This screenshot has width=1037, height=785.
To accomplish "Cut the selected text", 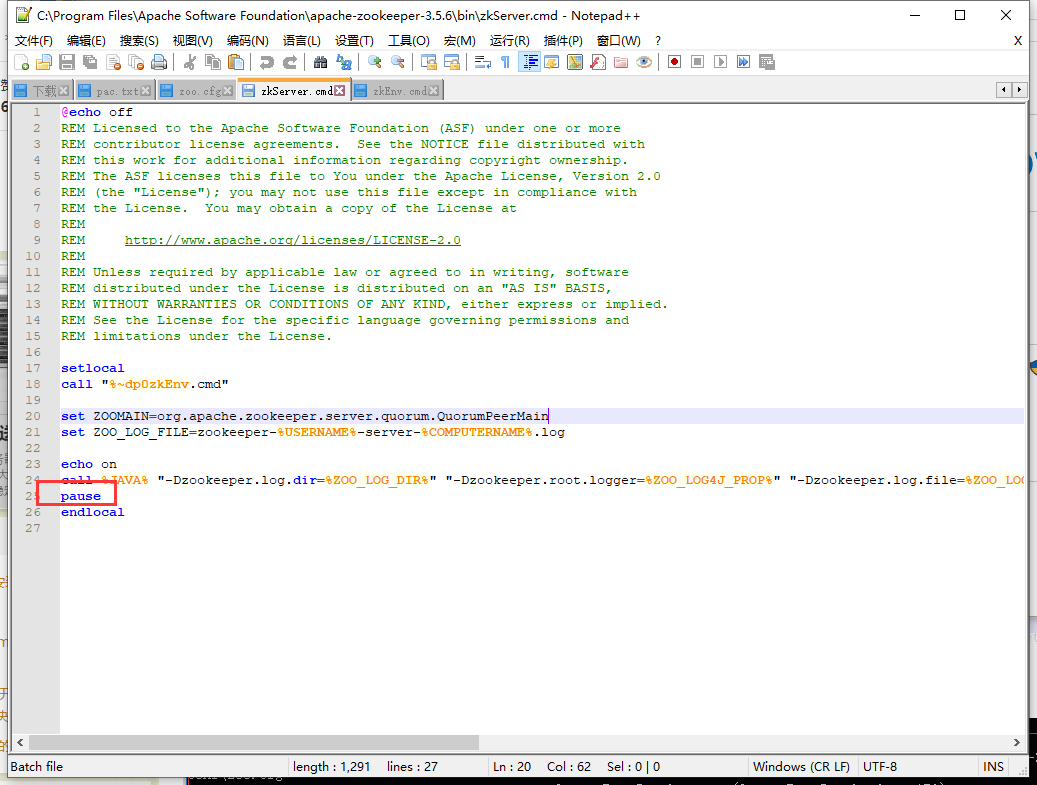I will coord(189,62).
